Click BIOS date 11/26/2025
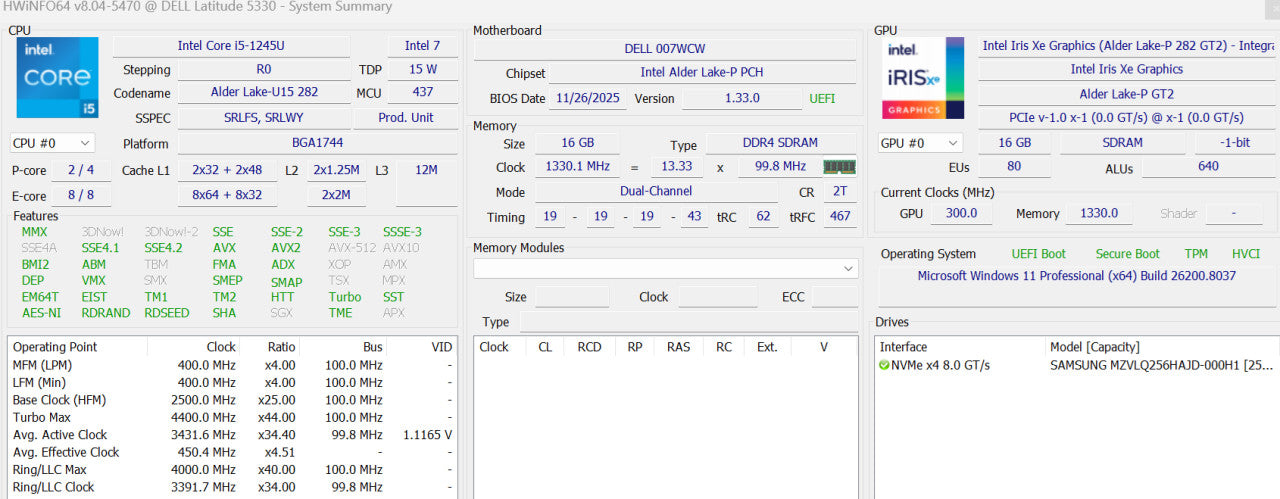 588,99
